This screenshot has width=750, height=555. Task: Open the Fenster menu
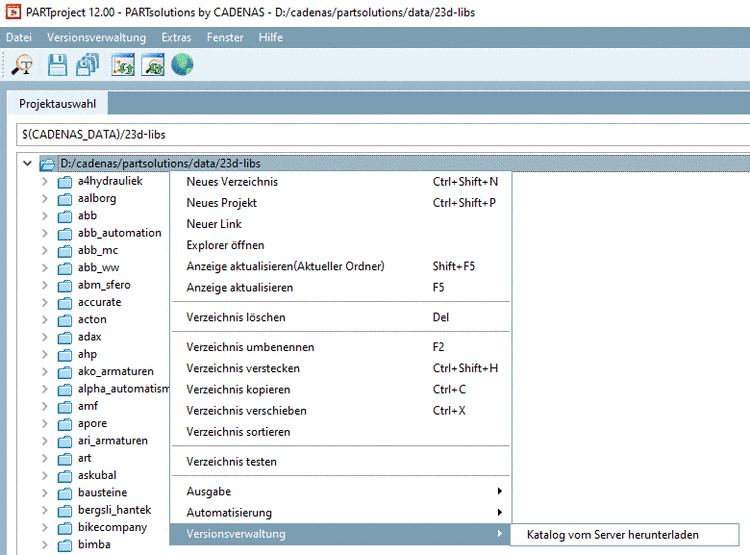click(225, 37)
